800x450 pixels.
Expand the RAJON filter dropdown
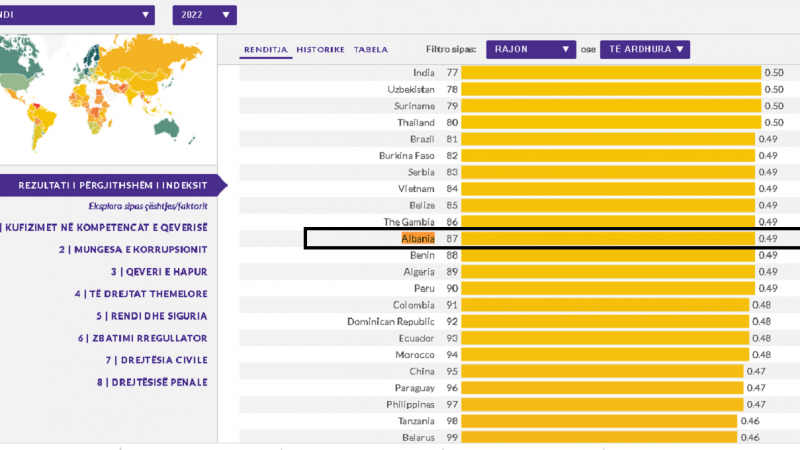(531, 49)
